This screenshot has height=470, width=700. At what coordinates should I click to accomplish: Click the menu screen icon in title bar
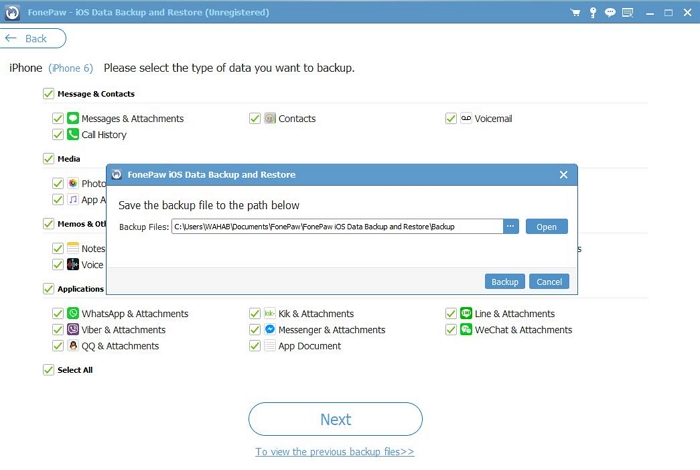click(x=628, y=12)
